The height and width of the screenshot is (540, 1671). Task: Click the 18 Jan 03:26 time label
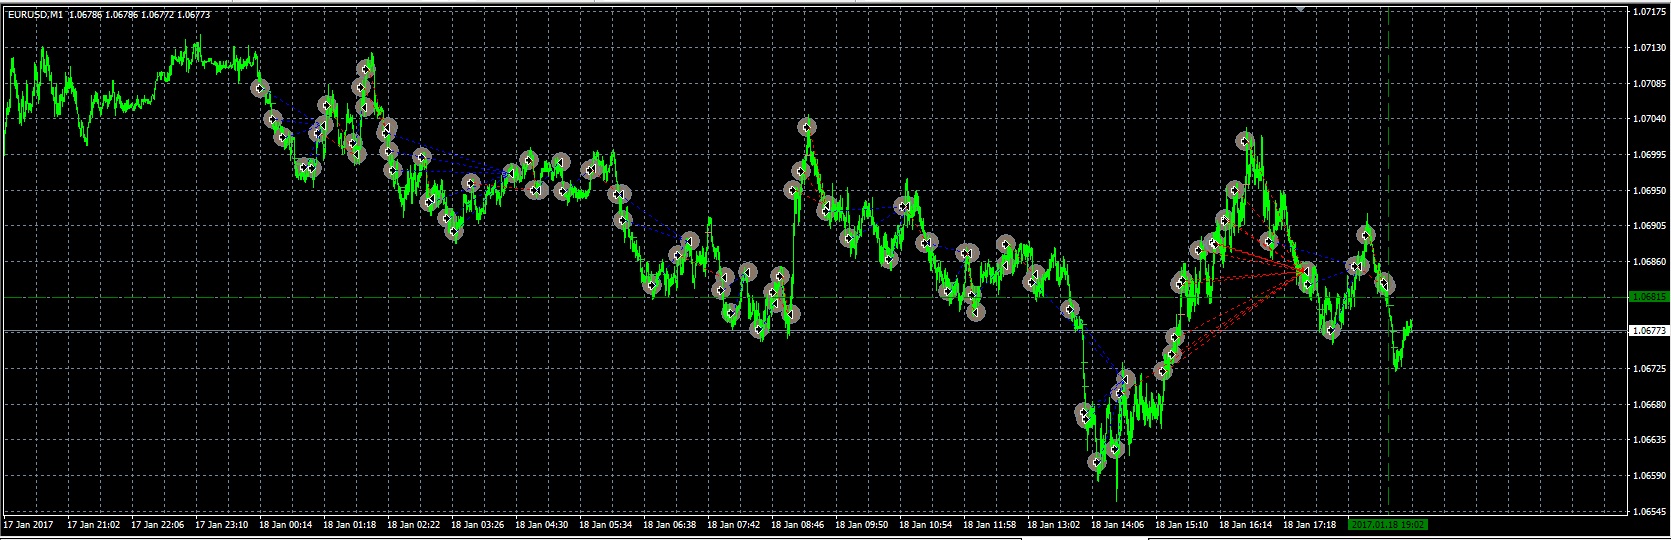478,524
